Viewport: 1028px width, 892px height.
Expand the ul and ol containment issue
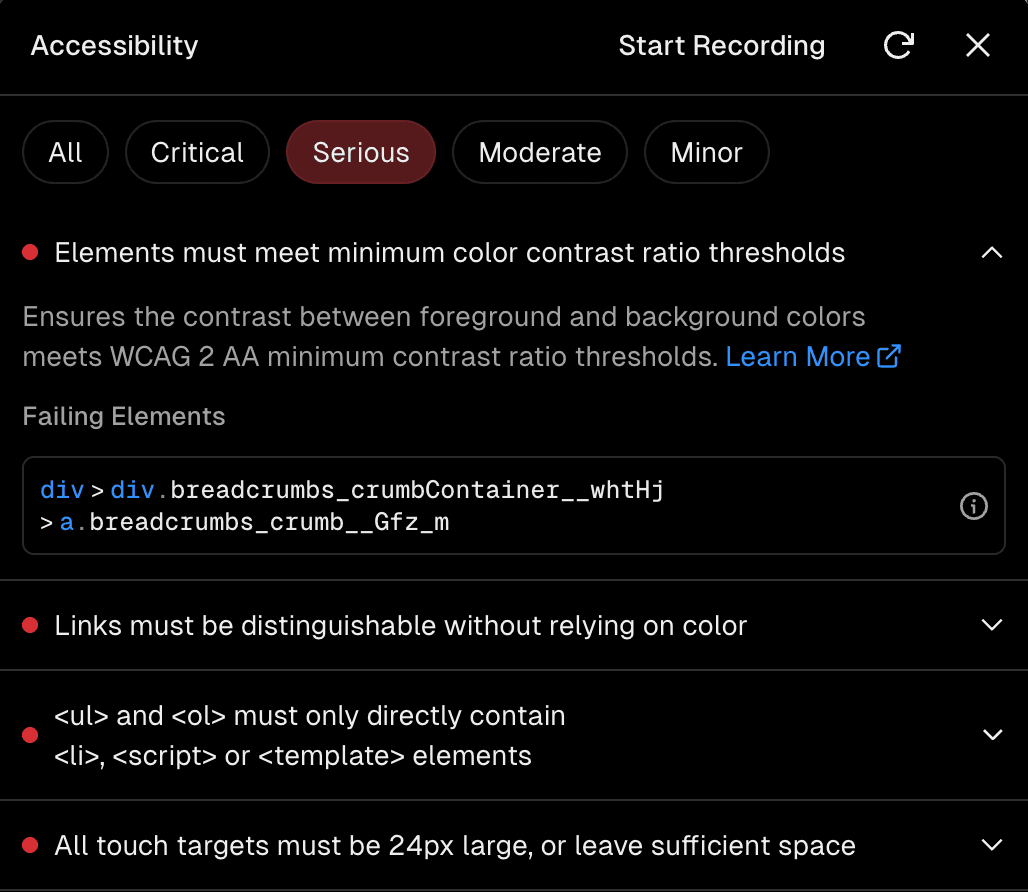pyautogui.click(x=991, y=735)
